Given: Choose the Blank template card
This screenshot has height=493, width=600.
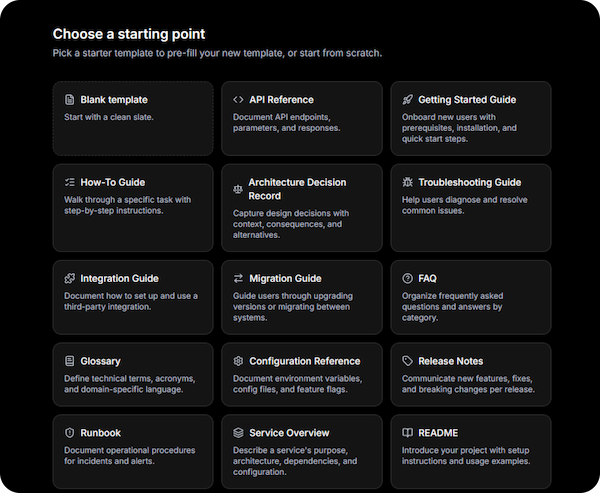Looking at the screenshot, I should 133,118.
